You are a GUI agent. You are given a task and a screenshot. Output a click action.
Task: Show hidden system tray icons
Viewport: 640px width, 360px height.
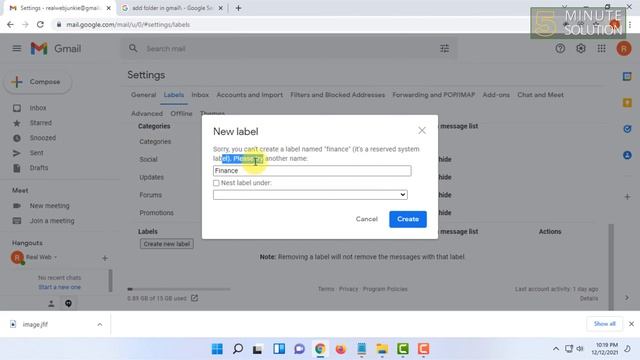point(556,349)
